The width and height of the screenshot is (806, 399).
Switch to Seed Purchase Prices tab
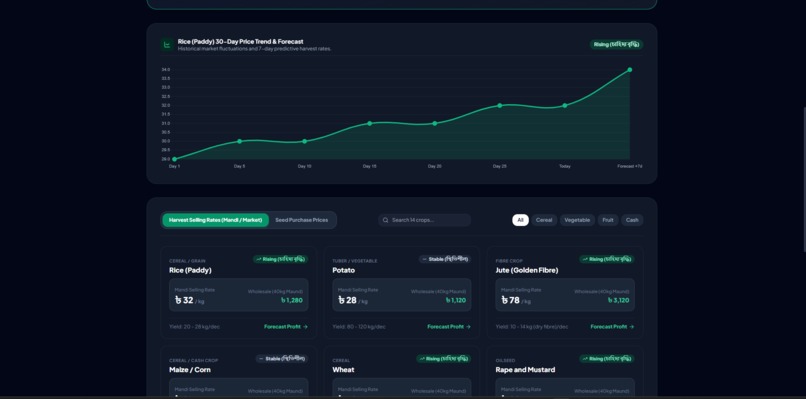pyautogui.click(x=302, y=220)
